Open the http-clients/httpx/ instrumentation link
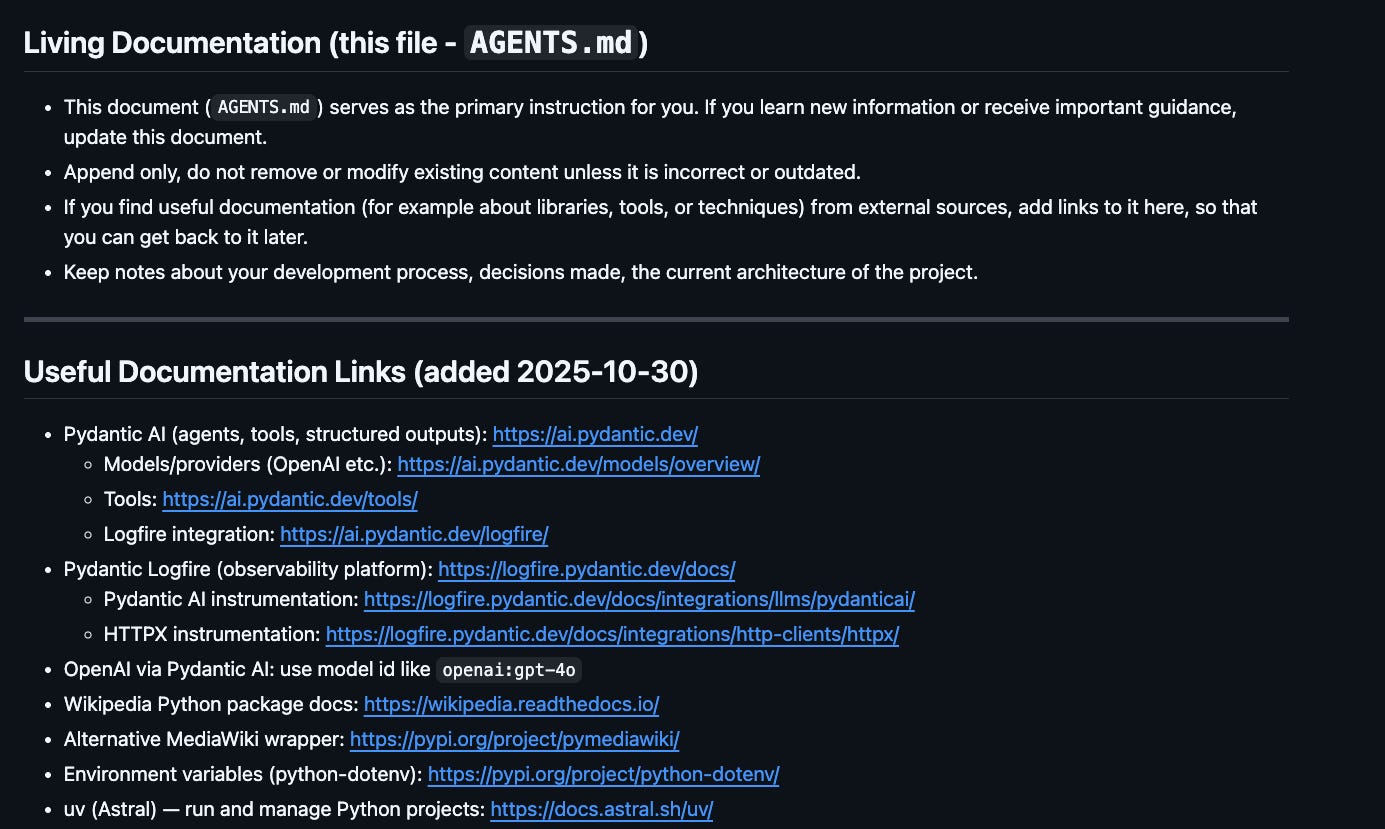Screen dimensions: 1385x829 coord(612,634)
